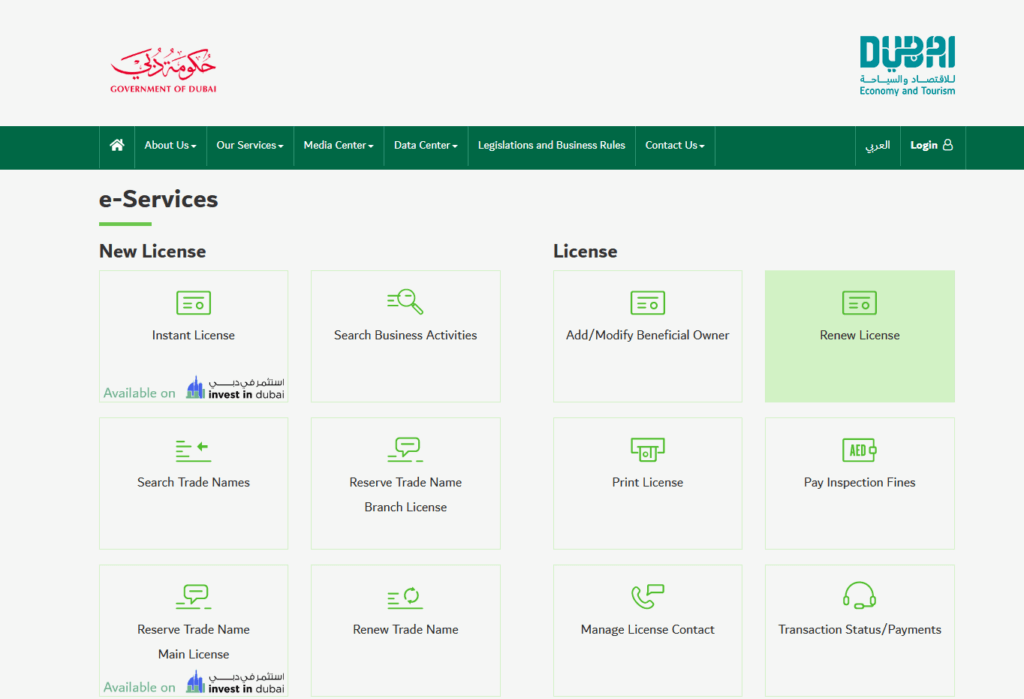Select the Renew Trade Name refresh icon
Screen dimensions: 1024x699
[x=405, y=595]
